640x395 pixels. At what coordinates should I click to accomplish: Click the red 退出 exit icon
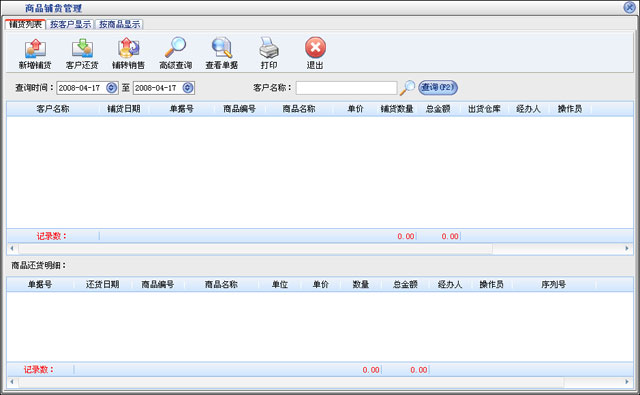(x=315, y=48)
